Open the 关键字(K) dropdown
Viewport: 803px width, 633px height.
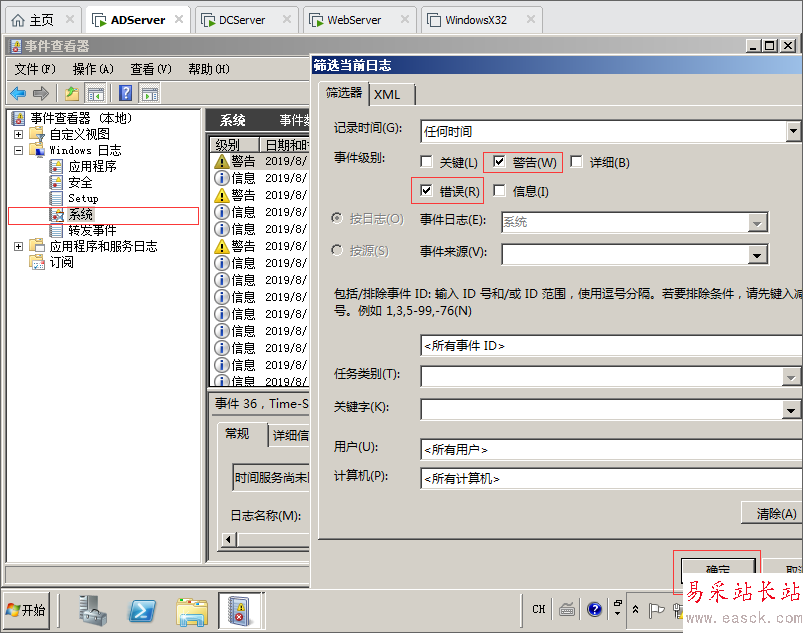pyautogui.click(x=791, y=410)
